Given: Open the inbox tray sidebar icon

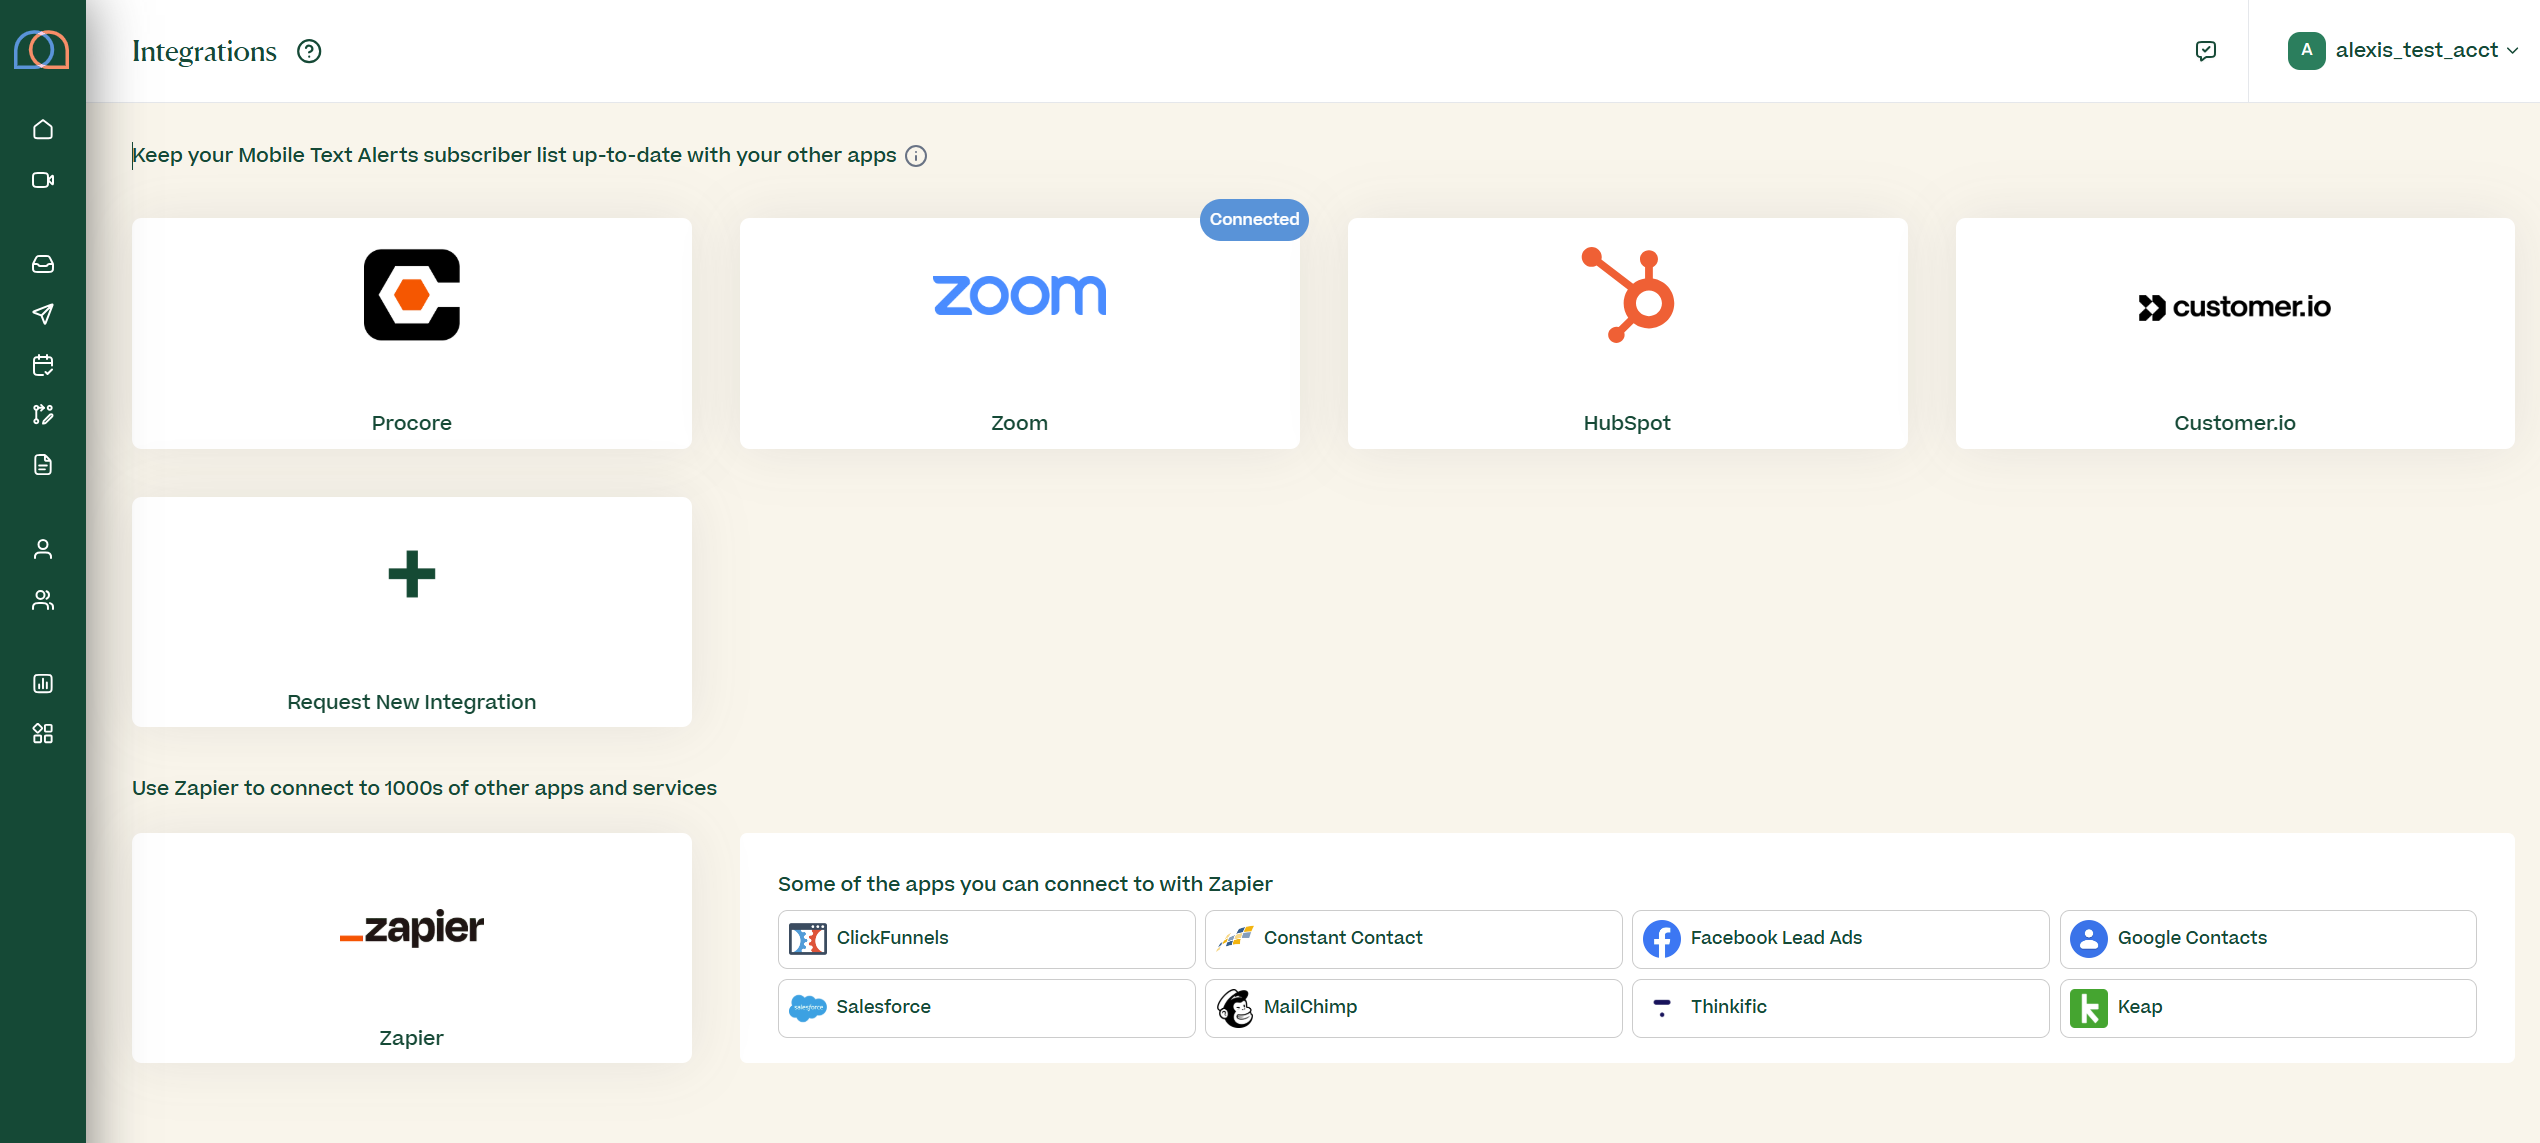Looking at the screenshot, I should pyautogui.click(x=43, y=264).
